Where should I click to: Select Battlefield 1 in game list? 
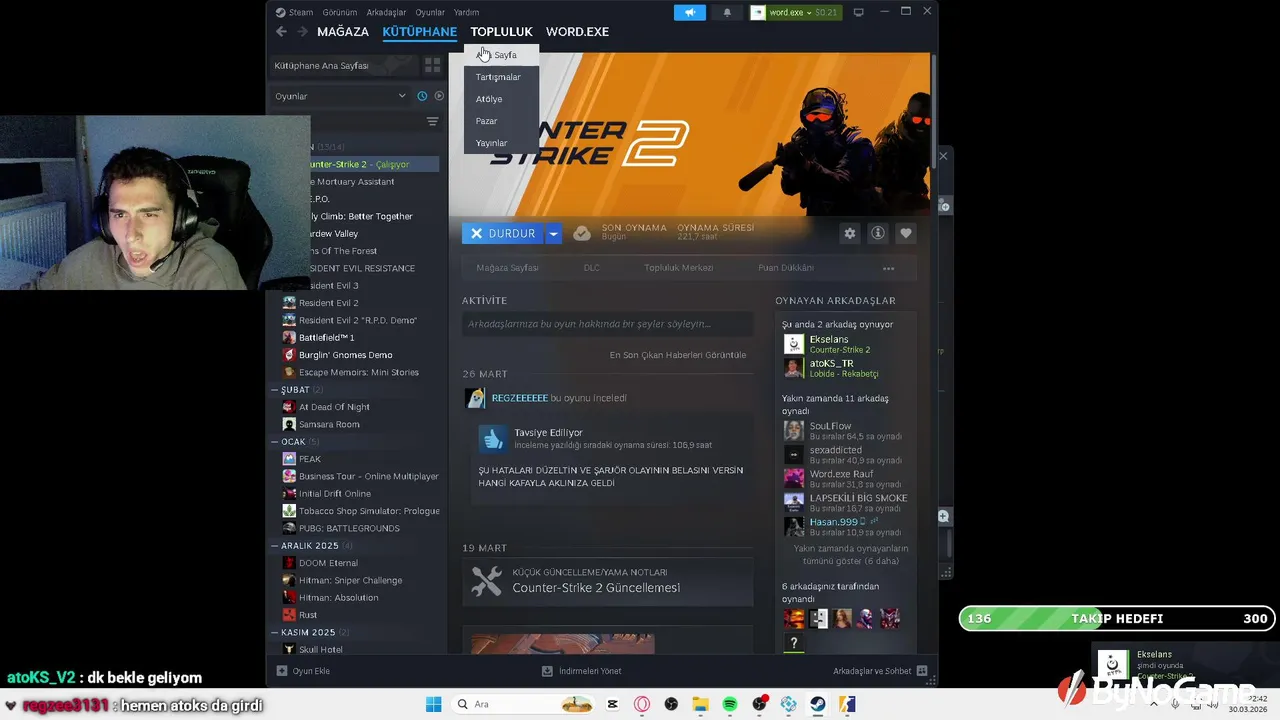pos(327,338)
